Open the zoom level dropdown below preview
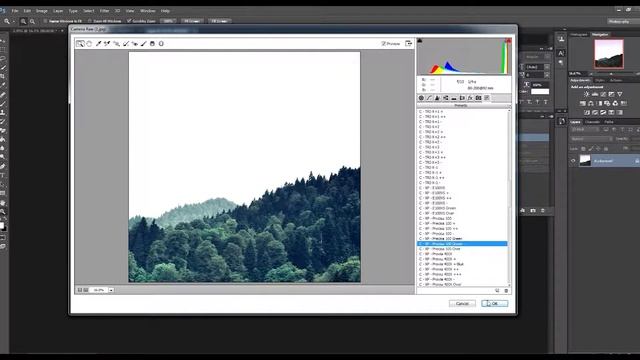 (111, 290)
